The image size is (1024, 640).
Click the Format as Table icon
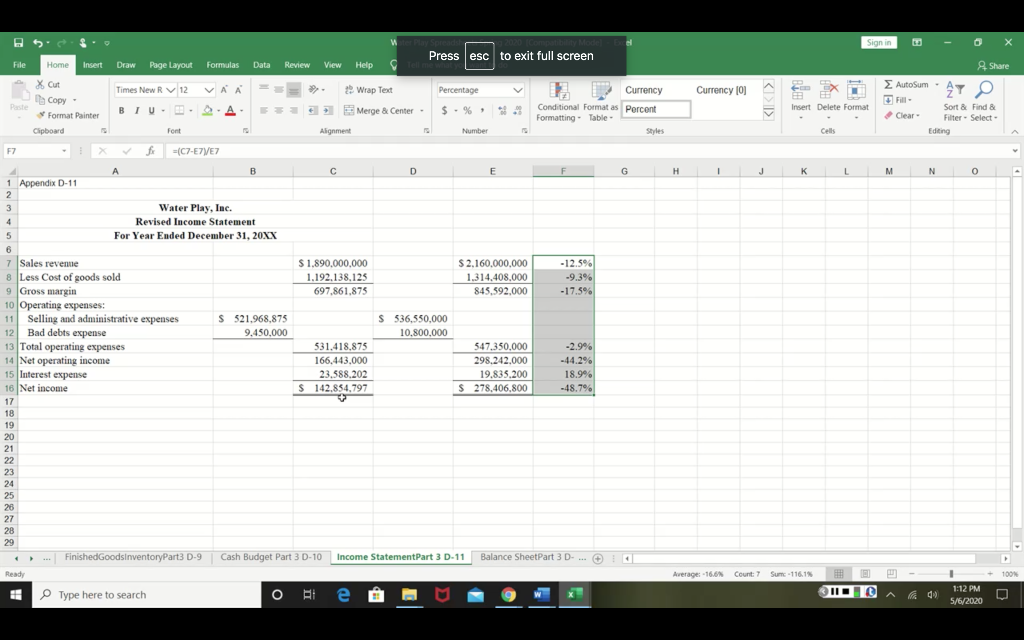[601, 103]
